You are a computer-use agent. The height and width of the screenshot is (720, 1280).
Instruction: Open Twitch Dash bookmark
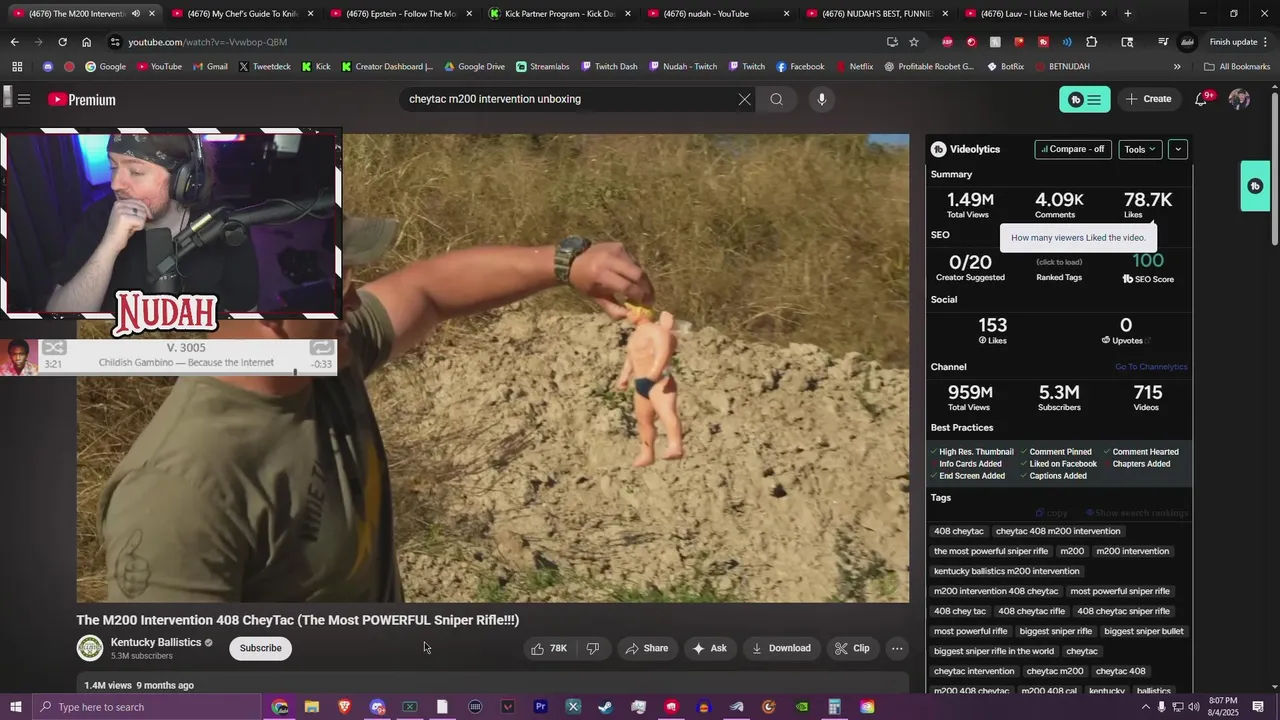coord(608,66)
